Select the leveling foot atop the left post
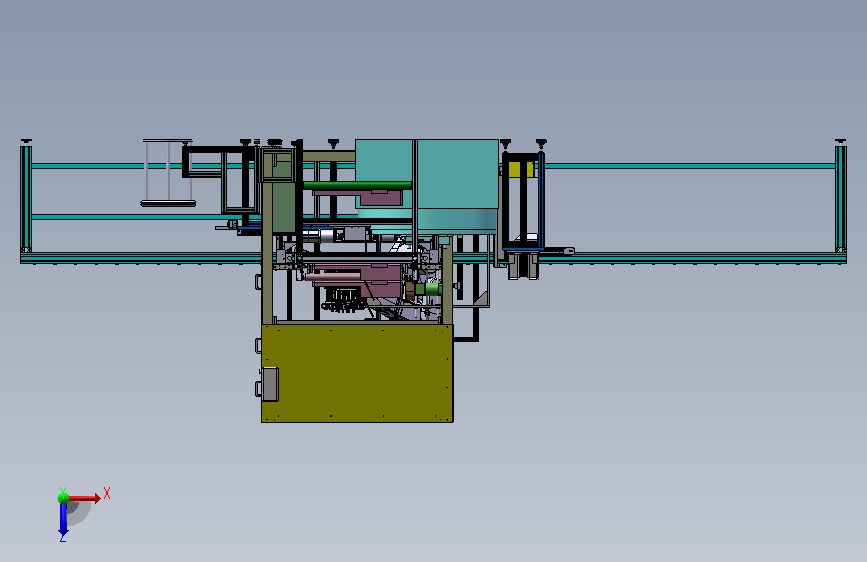 point(26,142)
